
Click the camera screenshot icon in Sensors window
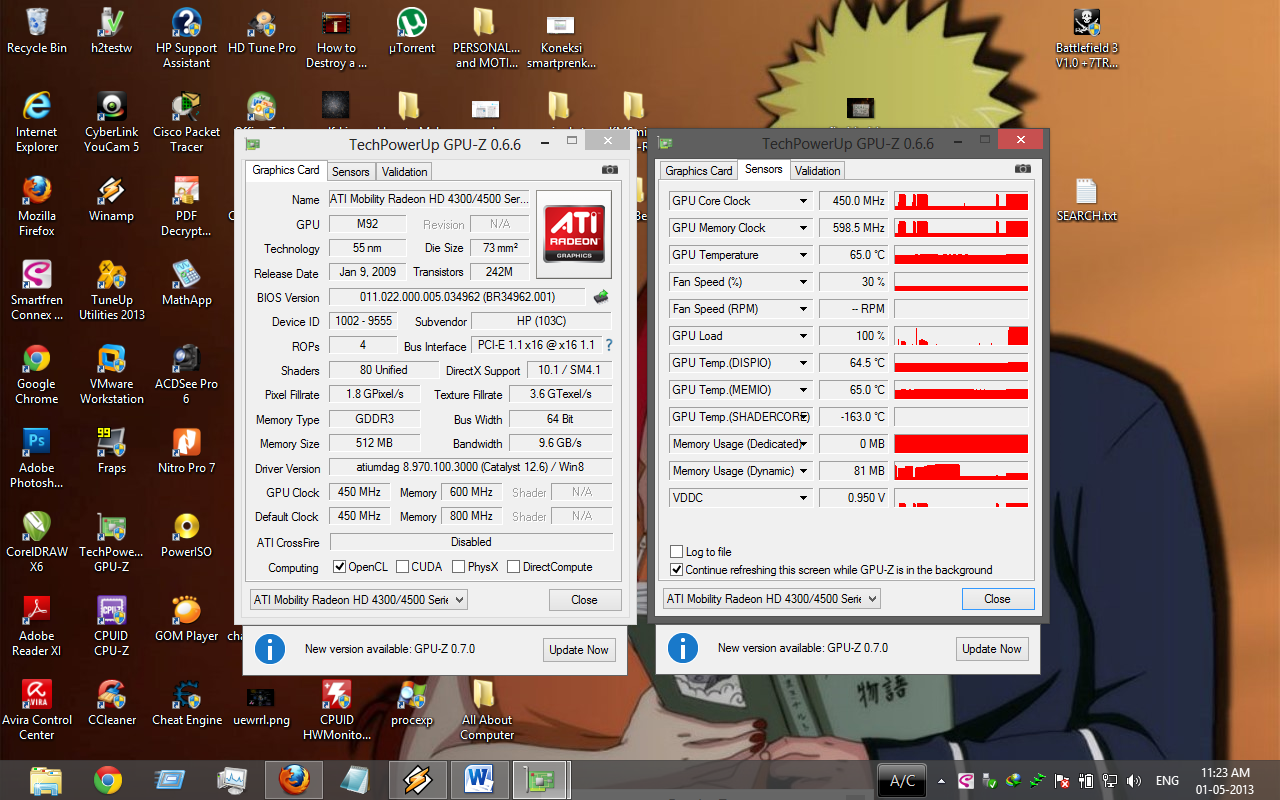pyautogui.click(x=1022, y=169)
